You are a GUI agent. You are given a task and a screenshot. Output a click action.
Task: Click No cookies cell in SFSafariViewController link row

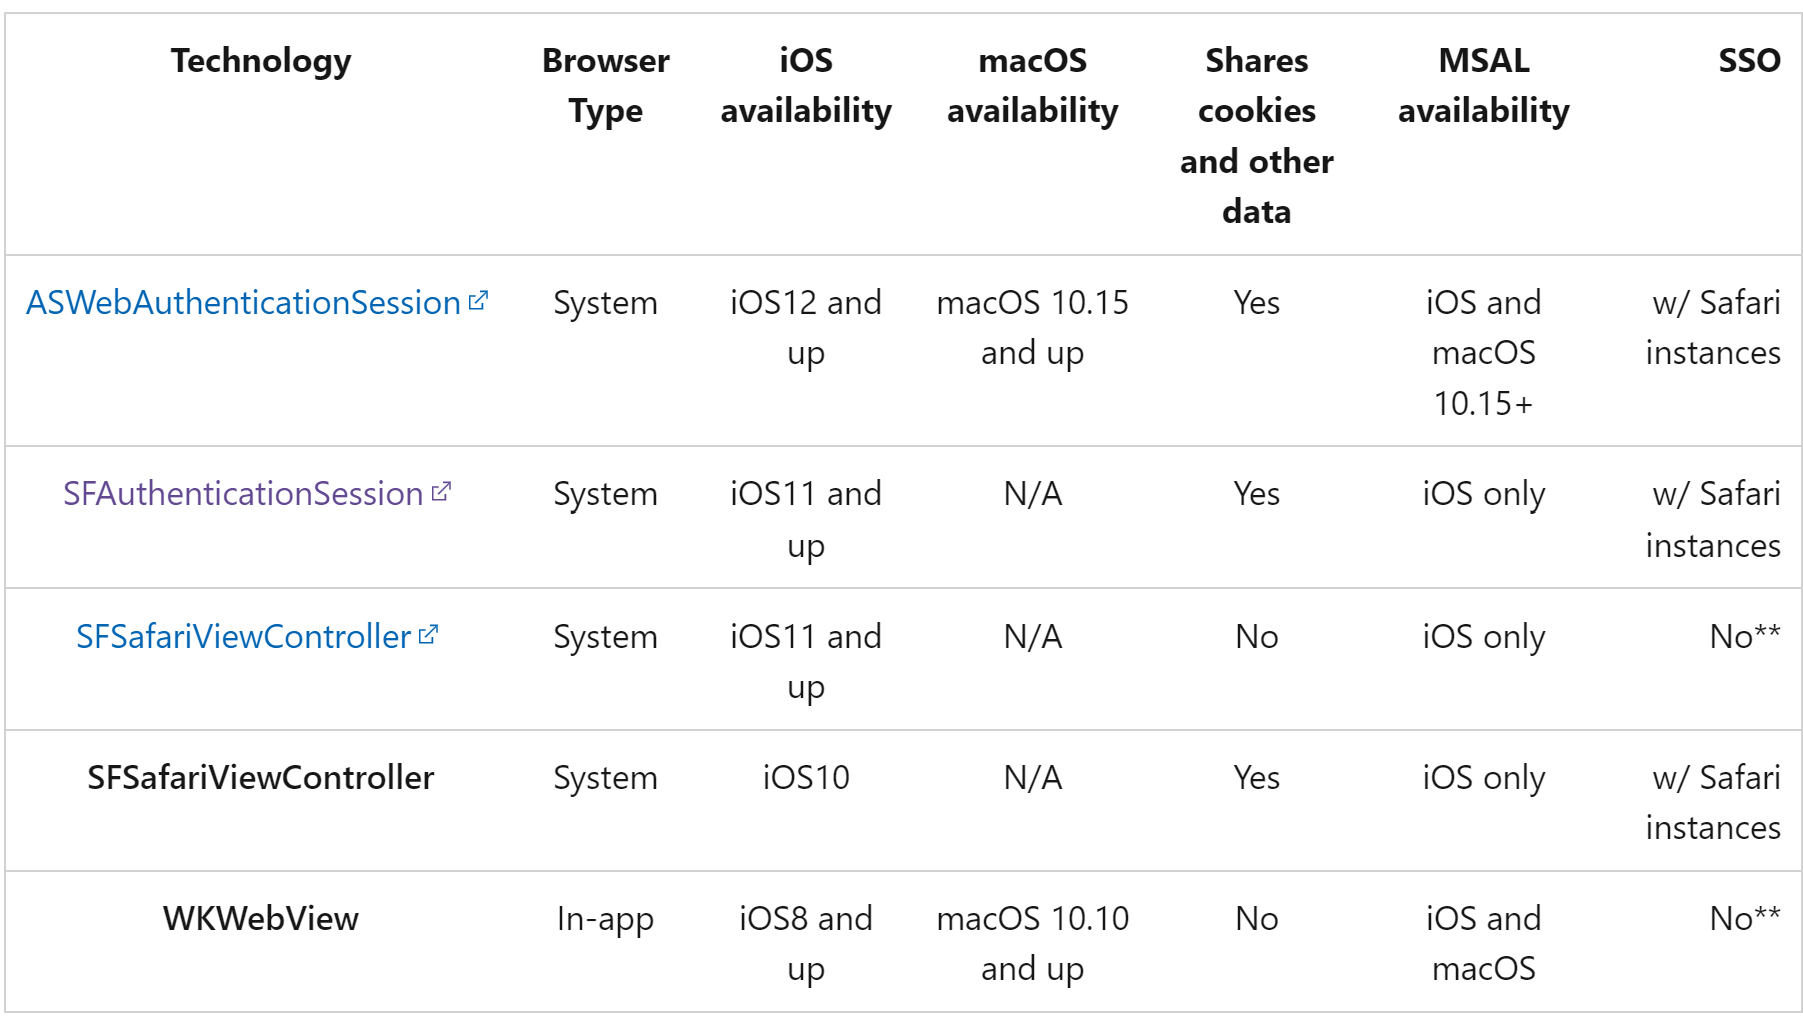[x=1257, y=636]
